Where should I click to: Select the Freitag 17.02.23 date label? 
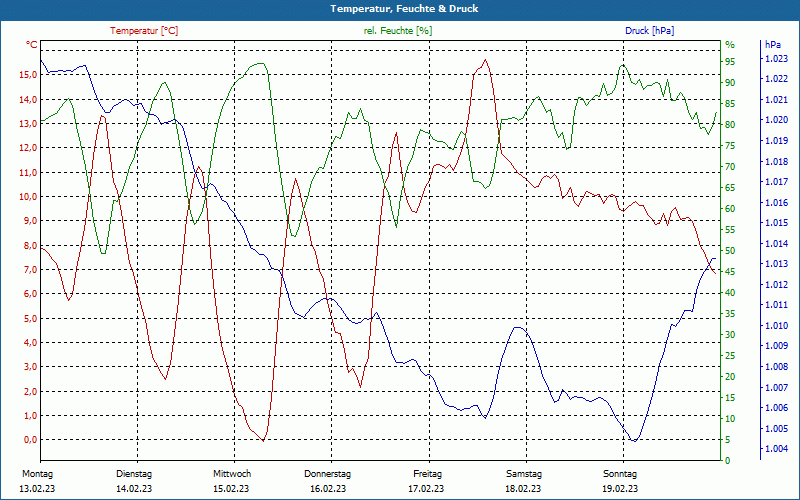coord(427,481)
